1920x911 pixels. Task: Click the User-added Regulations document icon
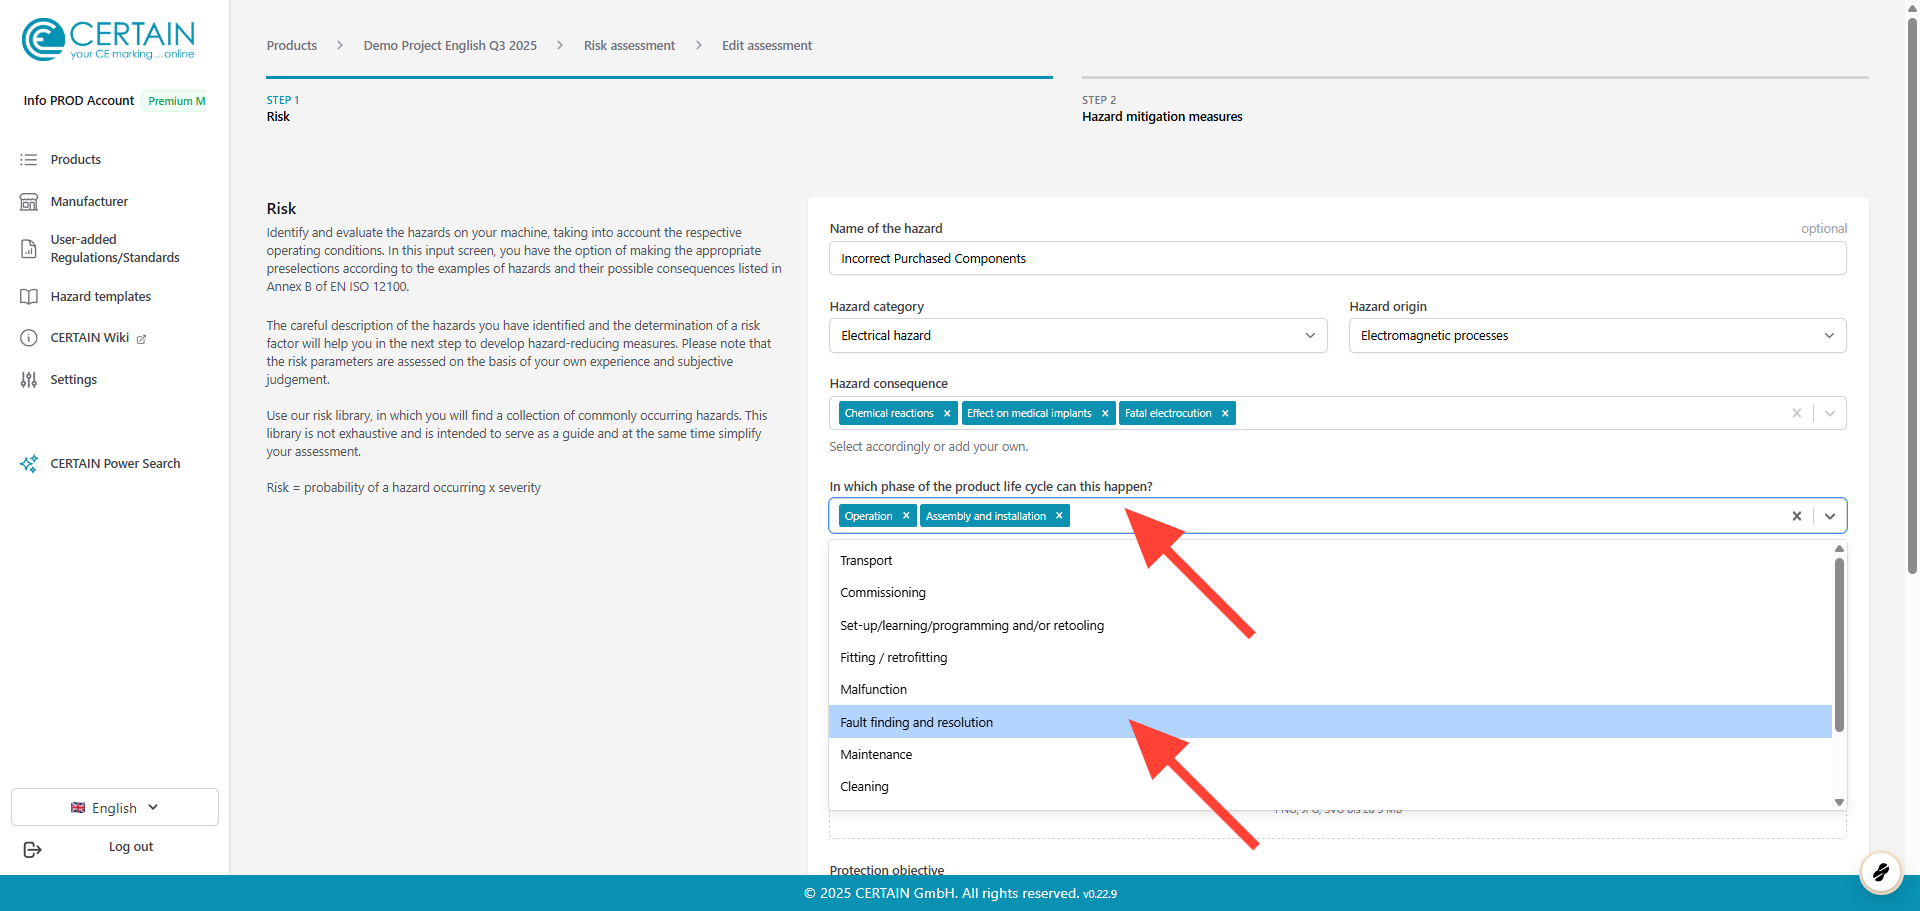(x=29, y=249)
